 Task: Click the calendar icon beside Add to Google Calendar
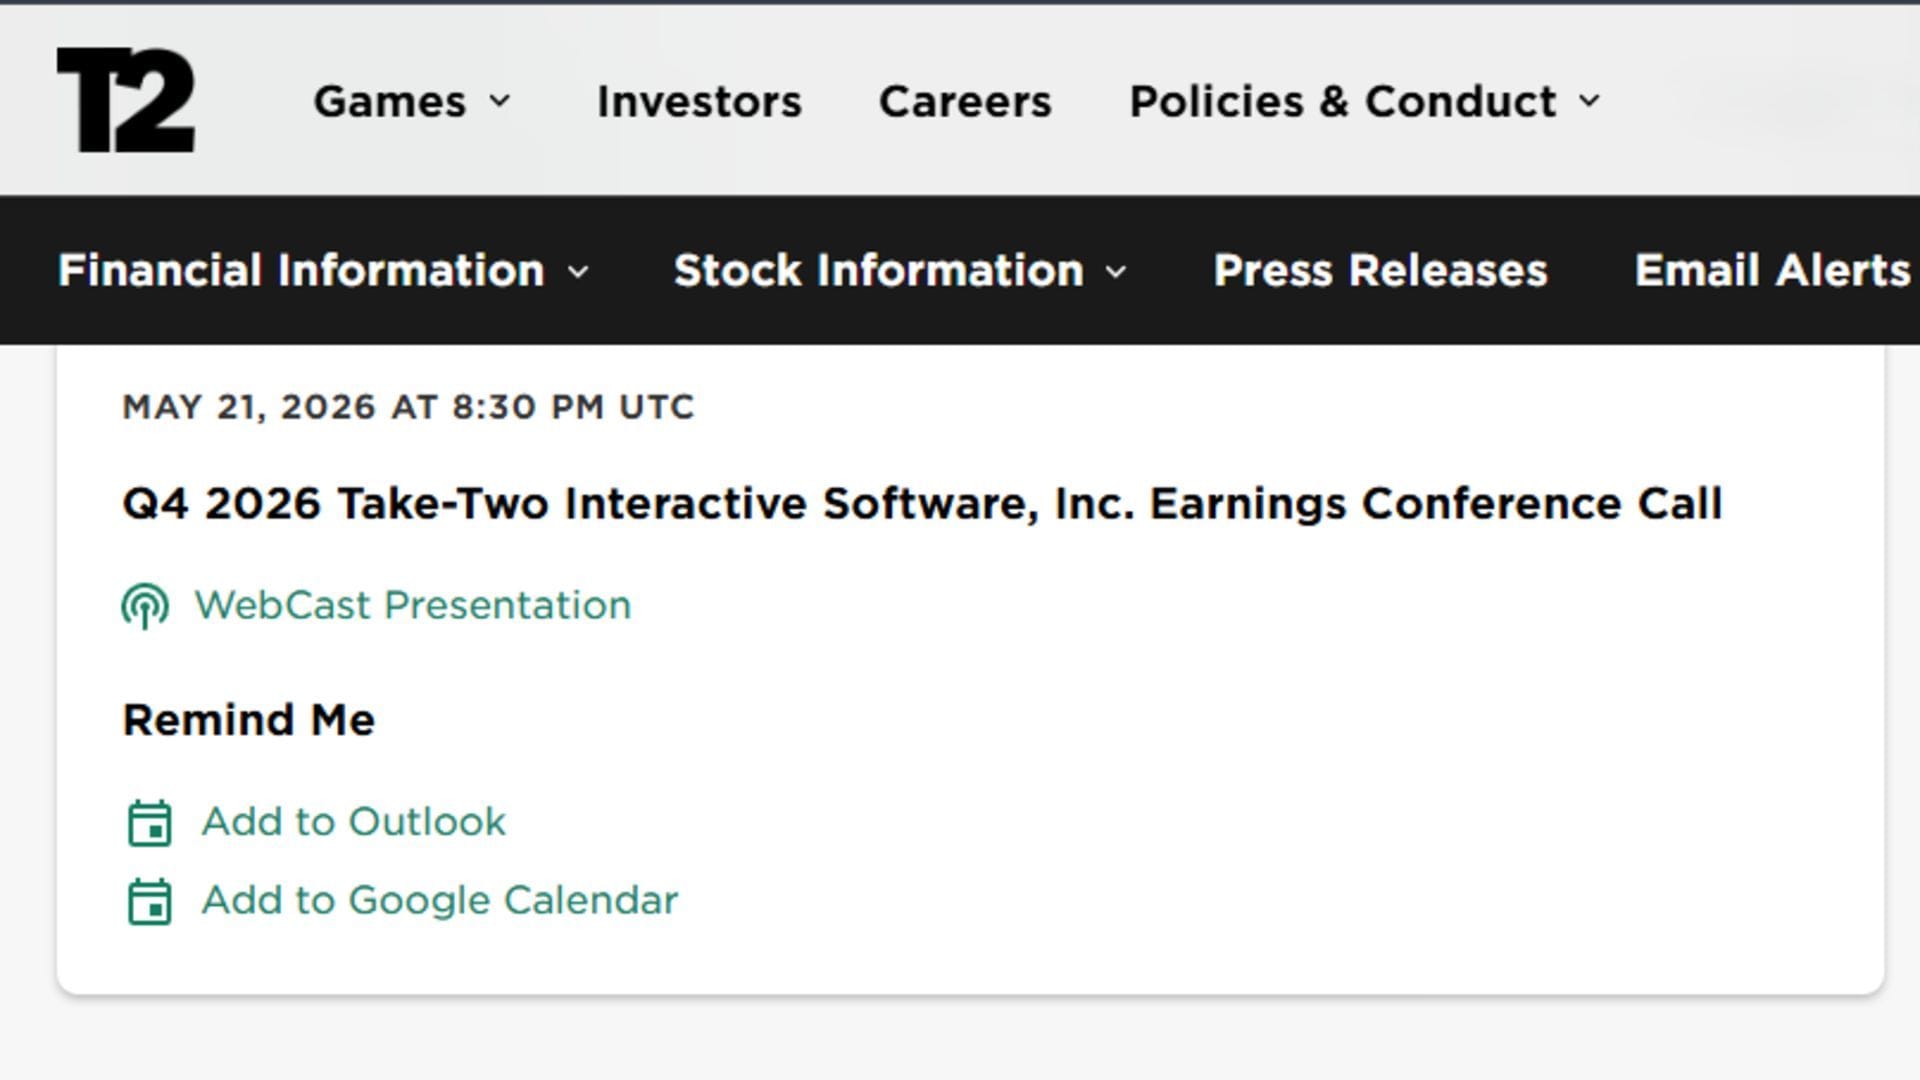[150, 901]
